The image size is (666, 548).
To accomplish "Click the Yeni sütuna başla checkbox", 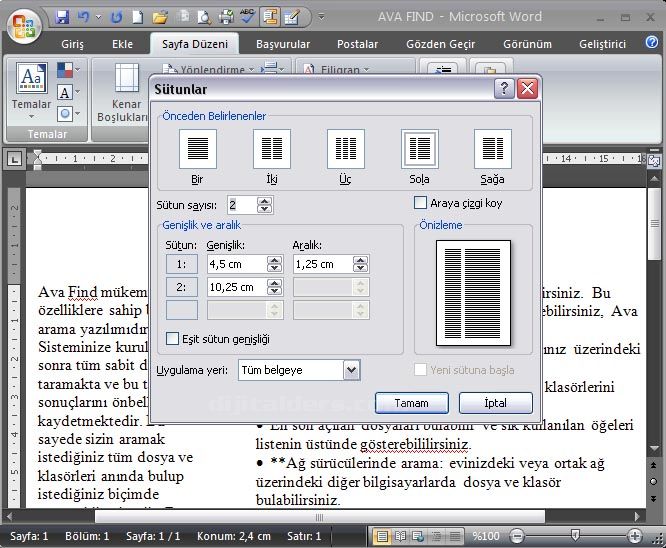I will point(420,370).
